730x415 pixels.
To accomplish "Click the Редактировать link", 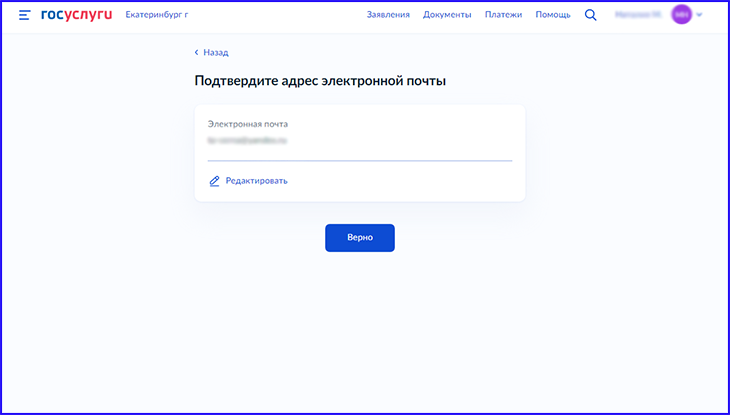I will (256, 181).
